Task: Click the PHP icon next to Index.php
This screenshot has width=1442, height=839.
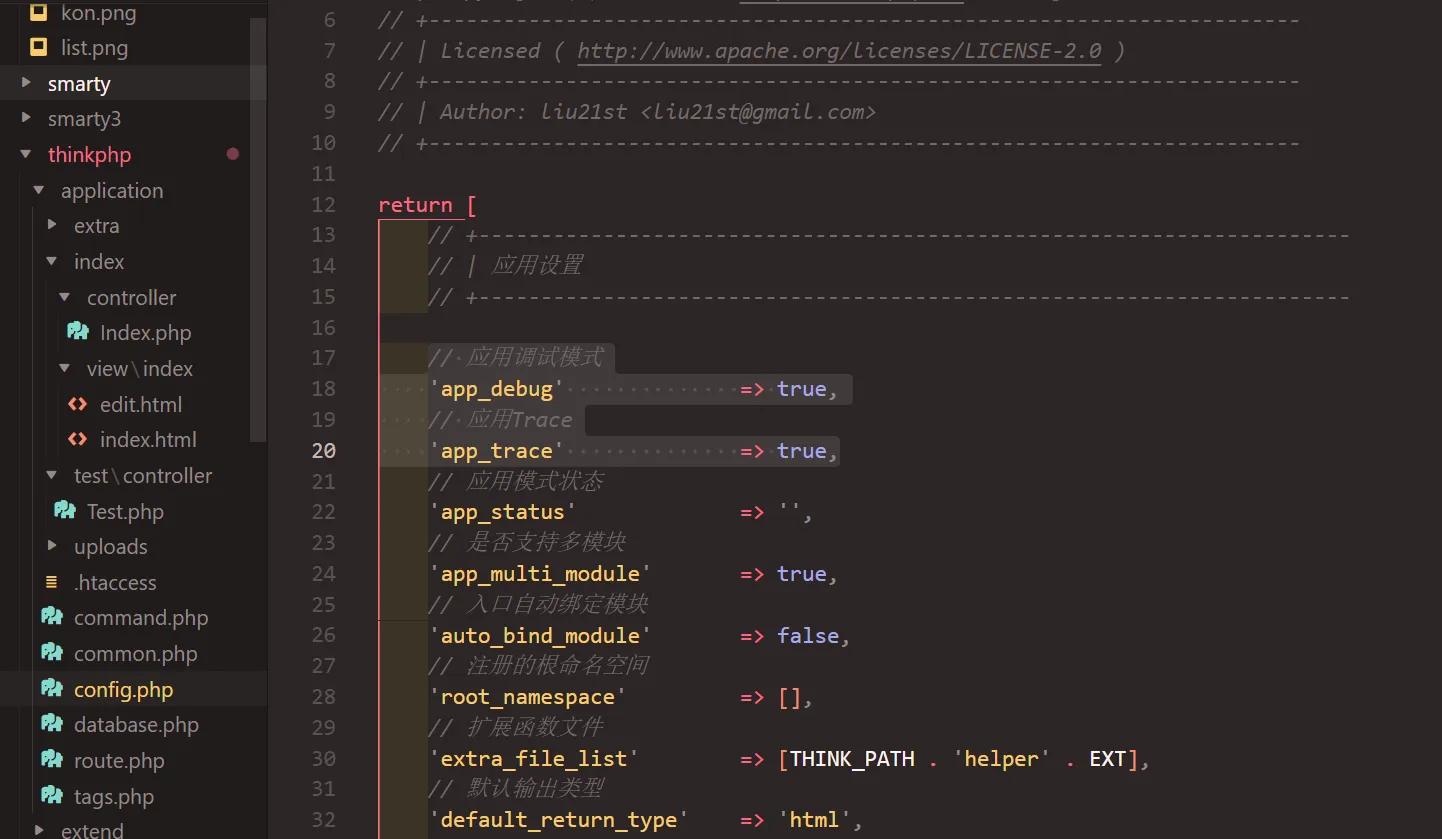Action: (77, 332)
